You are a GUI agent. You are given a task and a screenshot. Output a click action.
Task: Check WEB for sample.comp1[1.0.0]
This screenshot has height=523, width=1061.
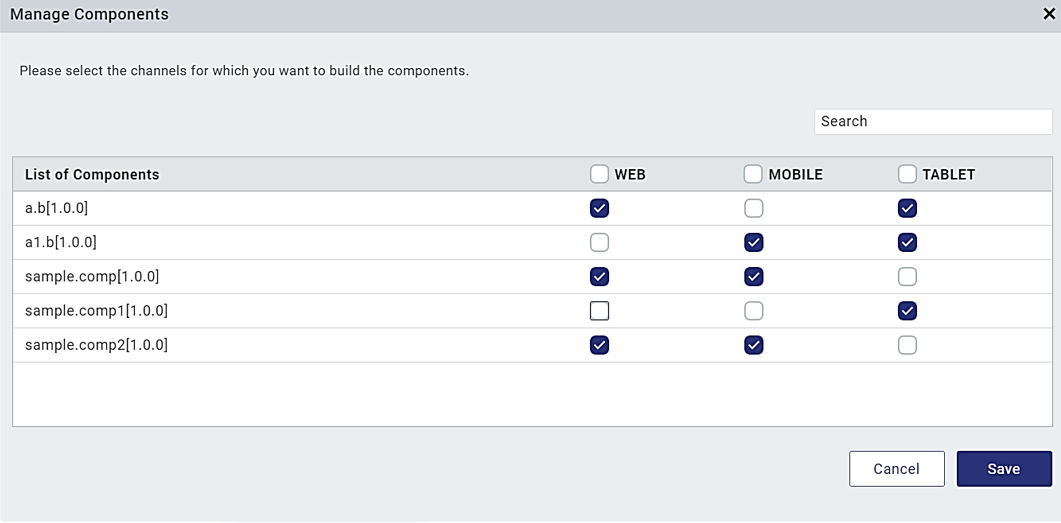tap(599, 311)
